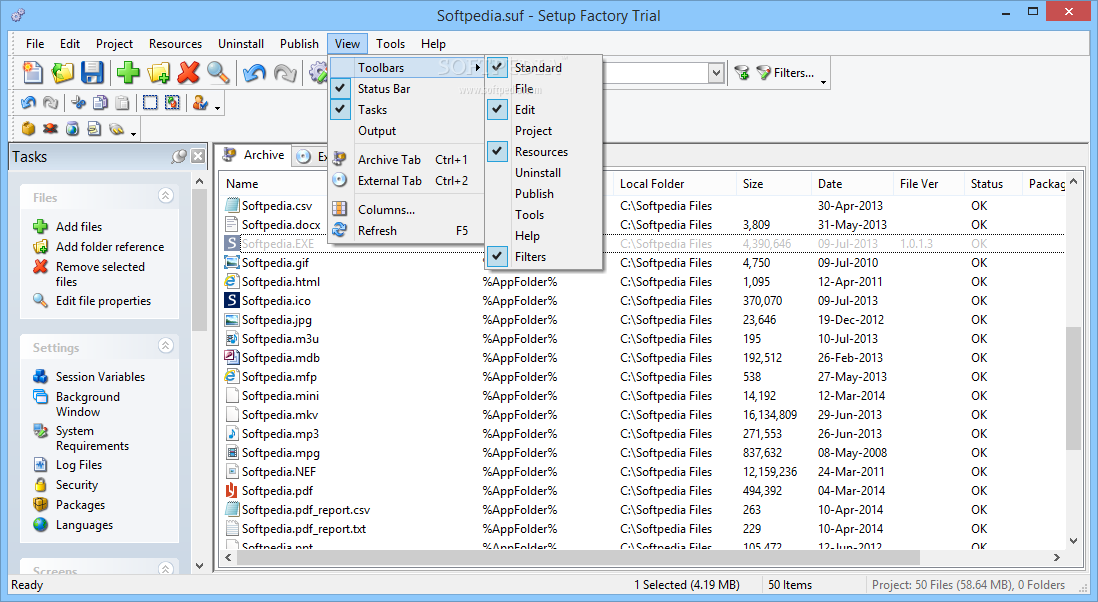Screen dimensions: 1098x602
Task: Click the green plus Add files toolbar icon
Action: [128, 72]
